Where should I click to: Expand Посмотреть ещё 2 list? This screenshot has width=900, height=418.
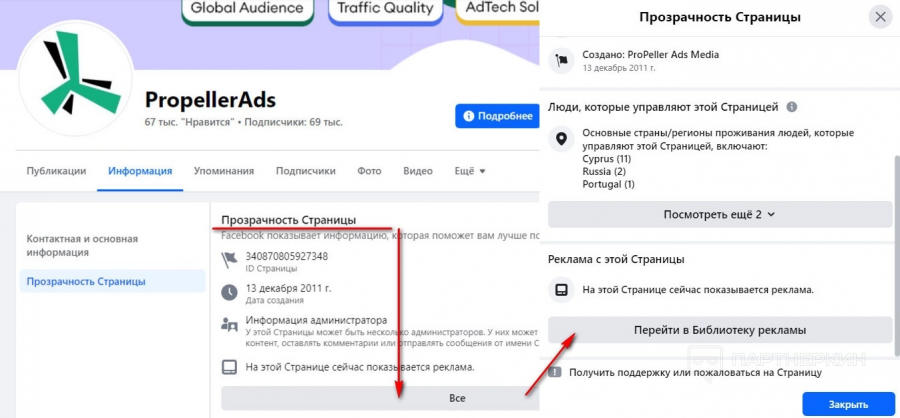pyautogui.click(x=720, y=214)
